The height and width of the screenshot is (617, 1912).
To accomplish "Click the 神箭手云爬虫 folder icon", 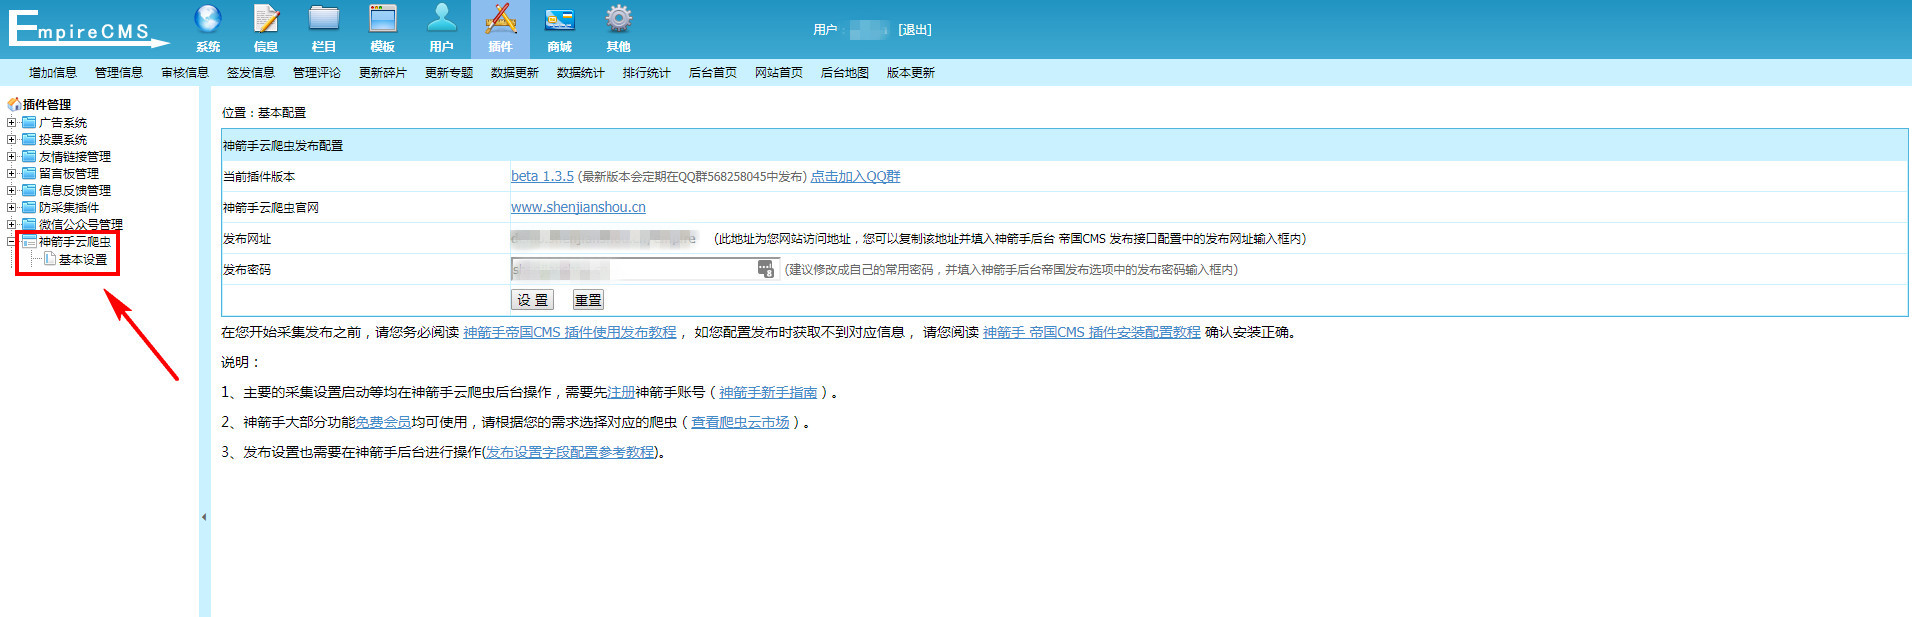I will 29,241.
